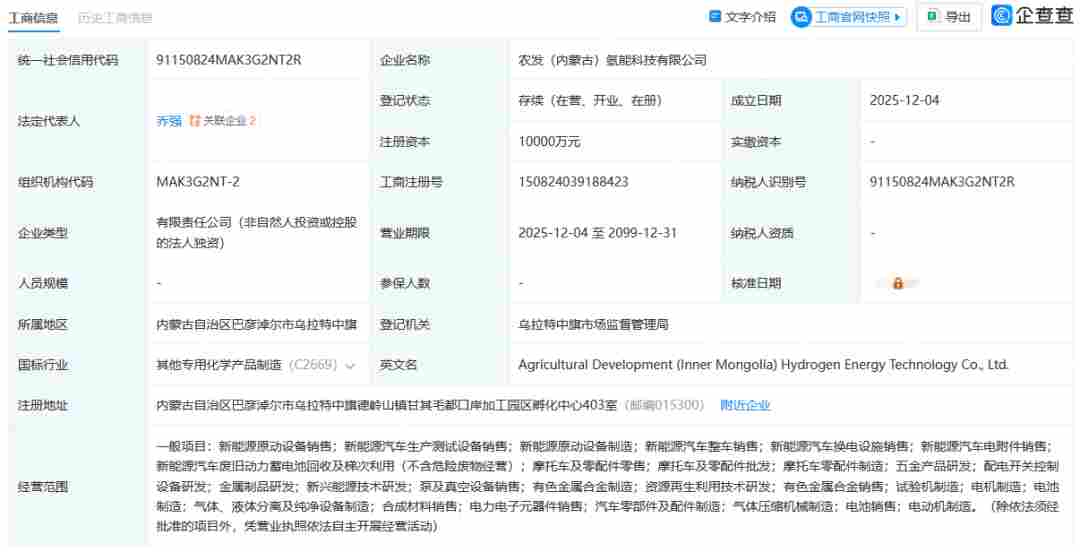Select registration number 150824039188423
This screenshot has width=1080, height=552.
pos(573,182)
